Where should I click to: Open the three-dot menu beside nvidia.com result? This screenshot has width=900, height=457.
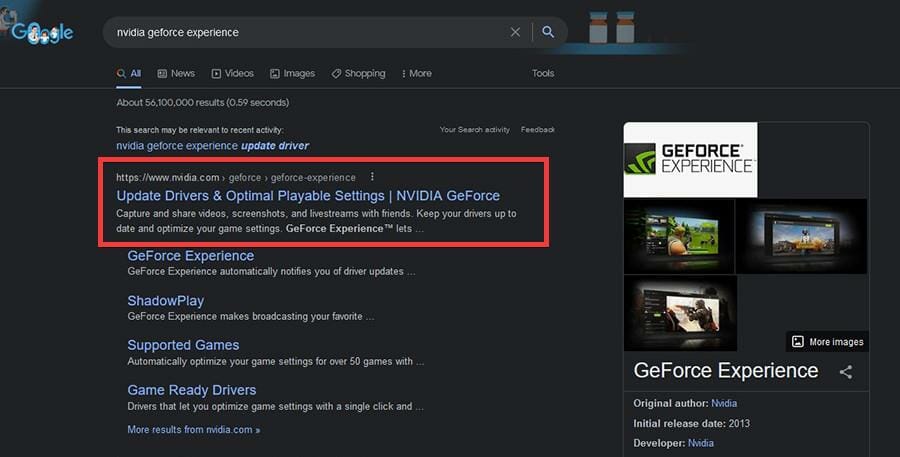click(372, 177)
